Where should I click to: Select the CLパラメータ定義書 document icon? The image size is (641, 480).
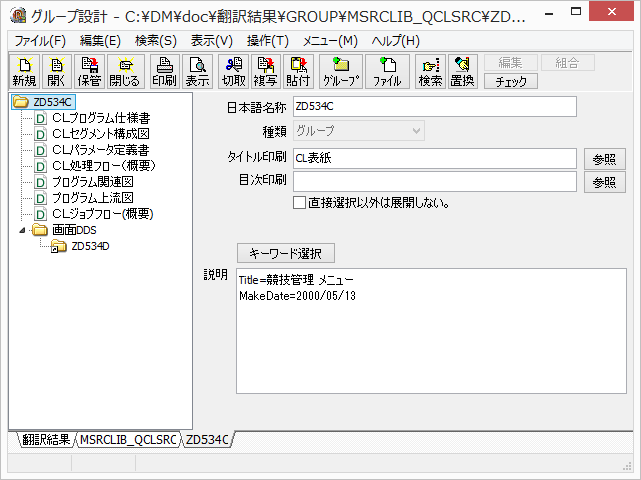click(40, 150)
